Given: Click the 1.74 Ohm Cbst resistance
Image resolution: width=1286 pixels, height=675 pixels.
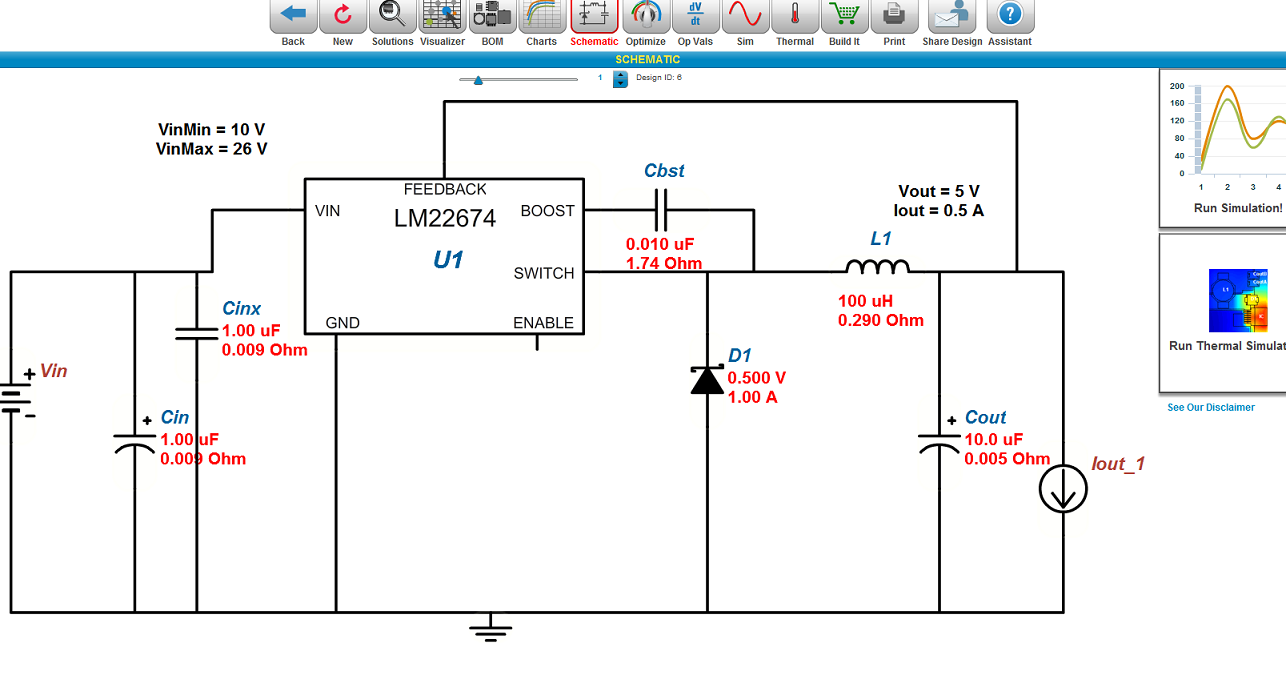Looking at the screenshot, I should 664,263.
